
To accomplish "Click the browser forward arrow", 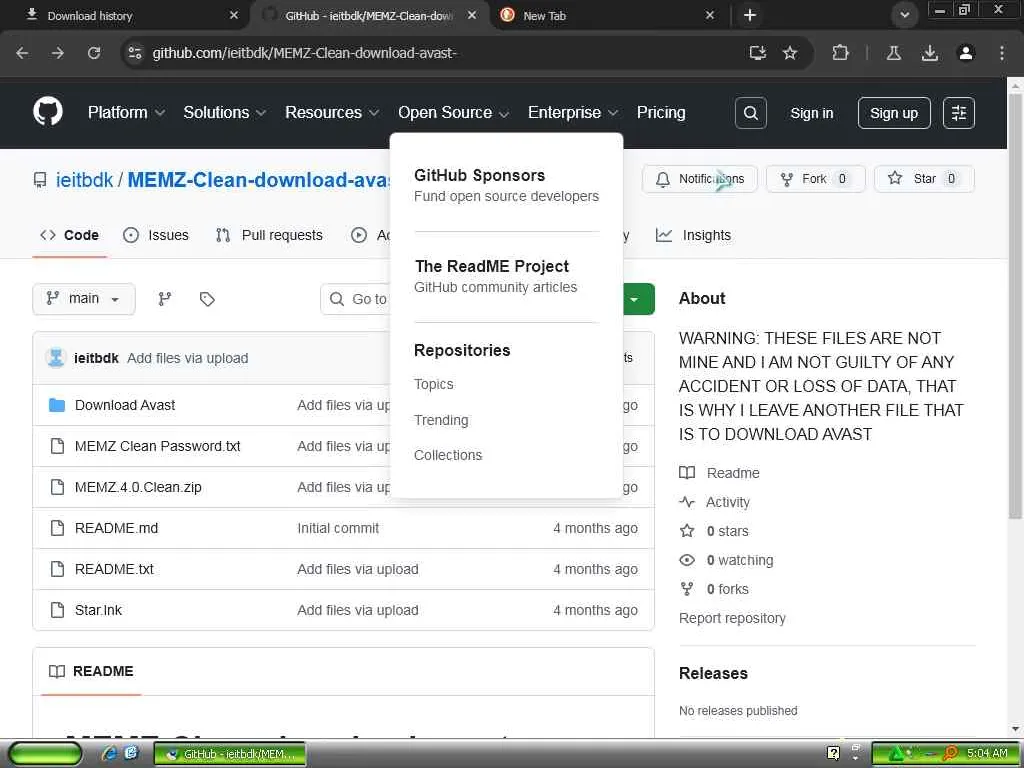I will 57,53.
